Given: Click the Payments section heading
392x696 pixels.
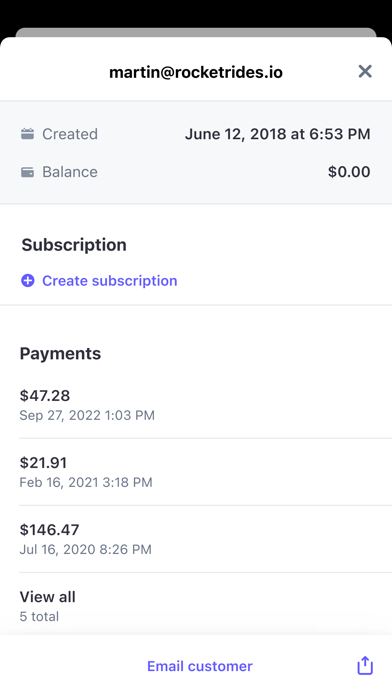Looking at the screenshot, I should pos(60,354).
